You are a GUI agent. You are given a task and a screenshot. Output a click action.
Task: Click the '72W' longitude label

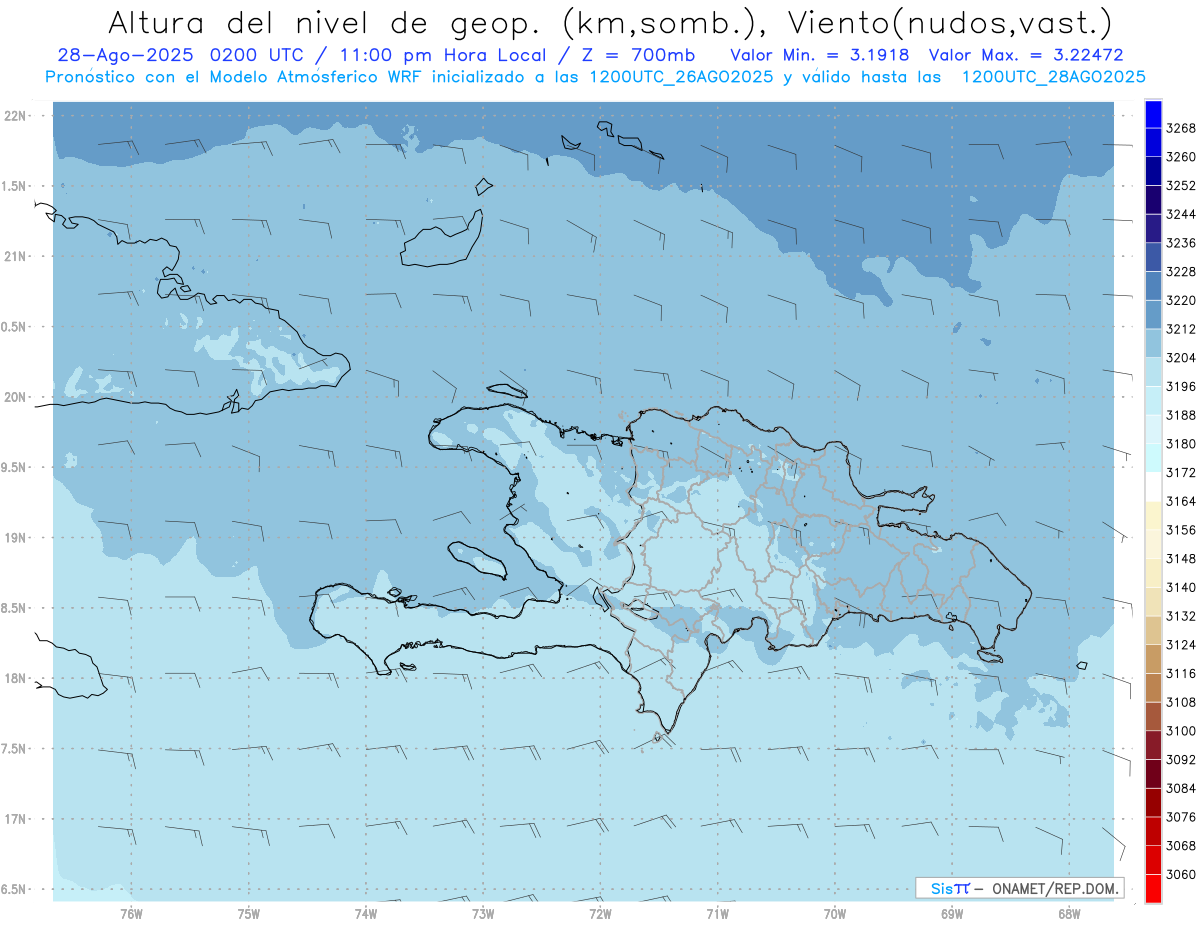pos(600,913)
